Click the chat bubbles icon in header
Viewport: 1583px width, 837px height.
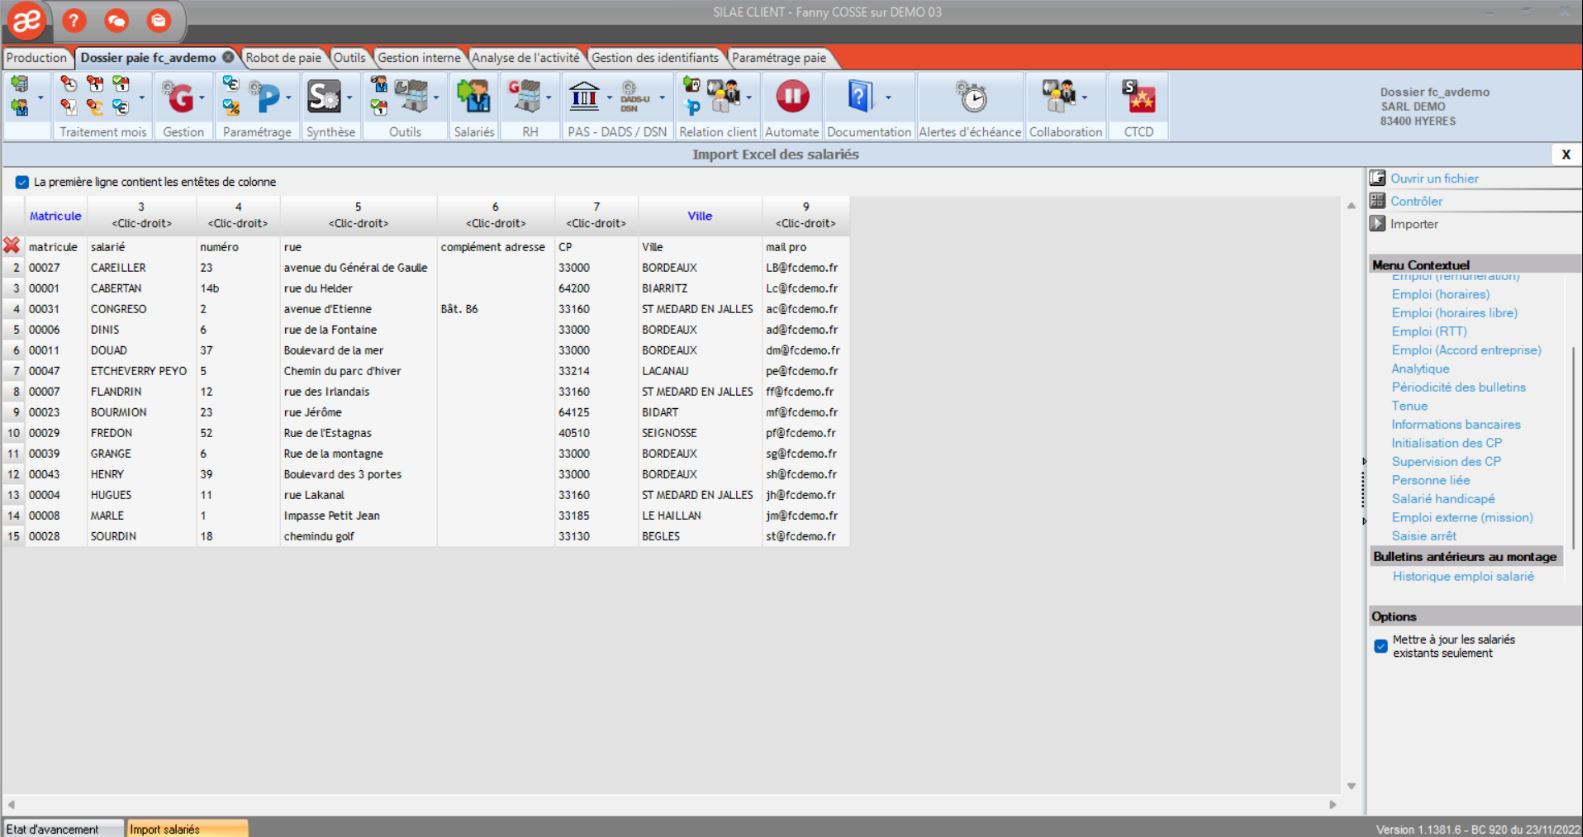pos(116,20)
